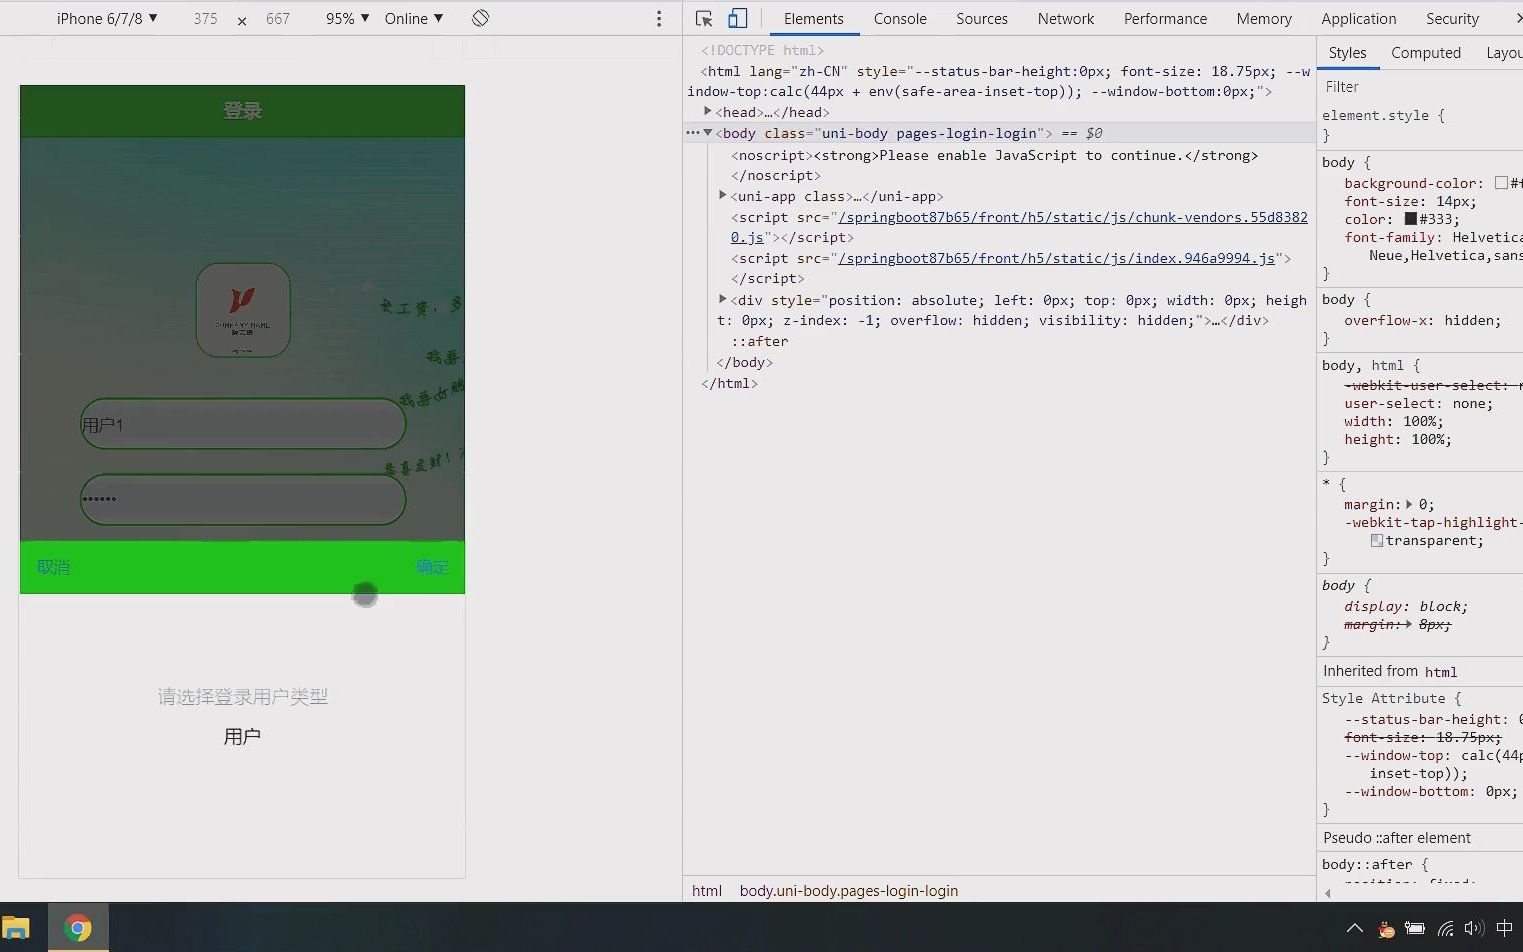Image resolution: width=1523 pixels, height=952 pixels.
Task: Select the Computed sidebar tab
Action: click(x=1426, y=53)
